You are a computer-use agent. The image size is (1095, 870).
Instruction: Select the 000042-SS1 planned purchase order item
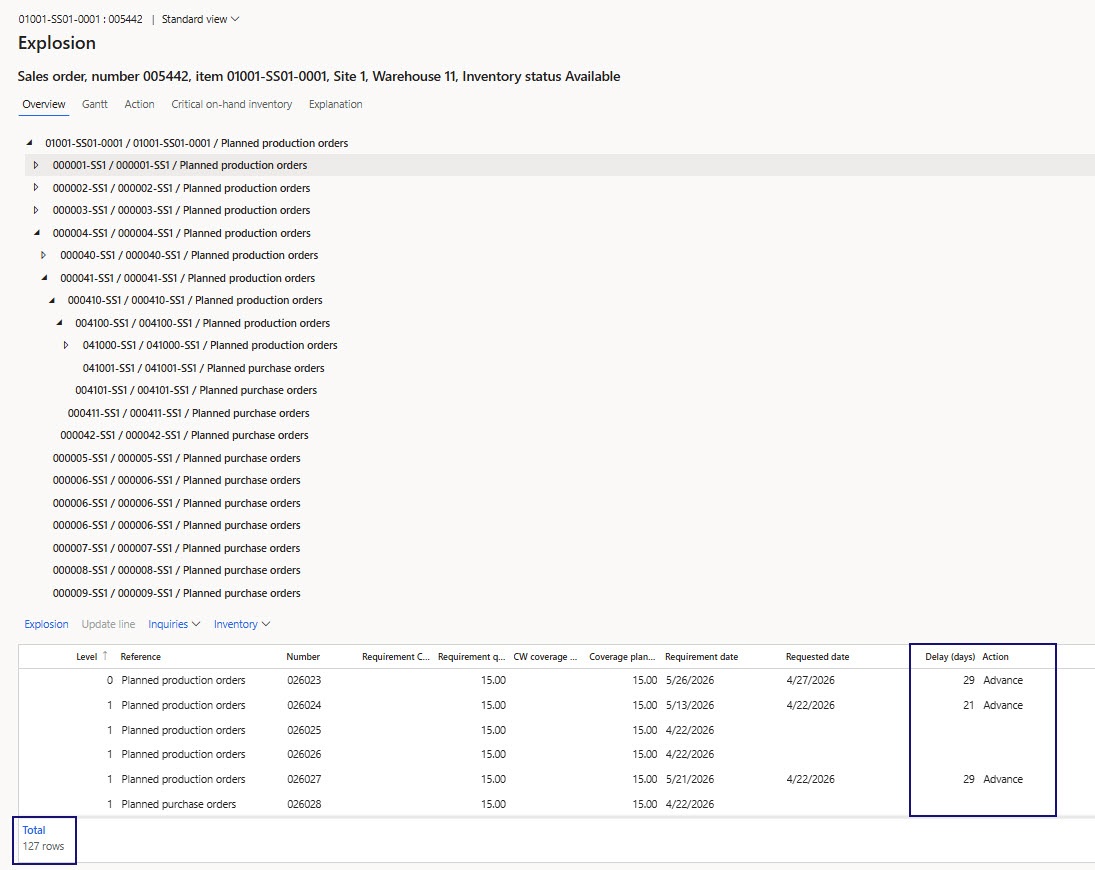pyautogui.click(x=184, y=435)
